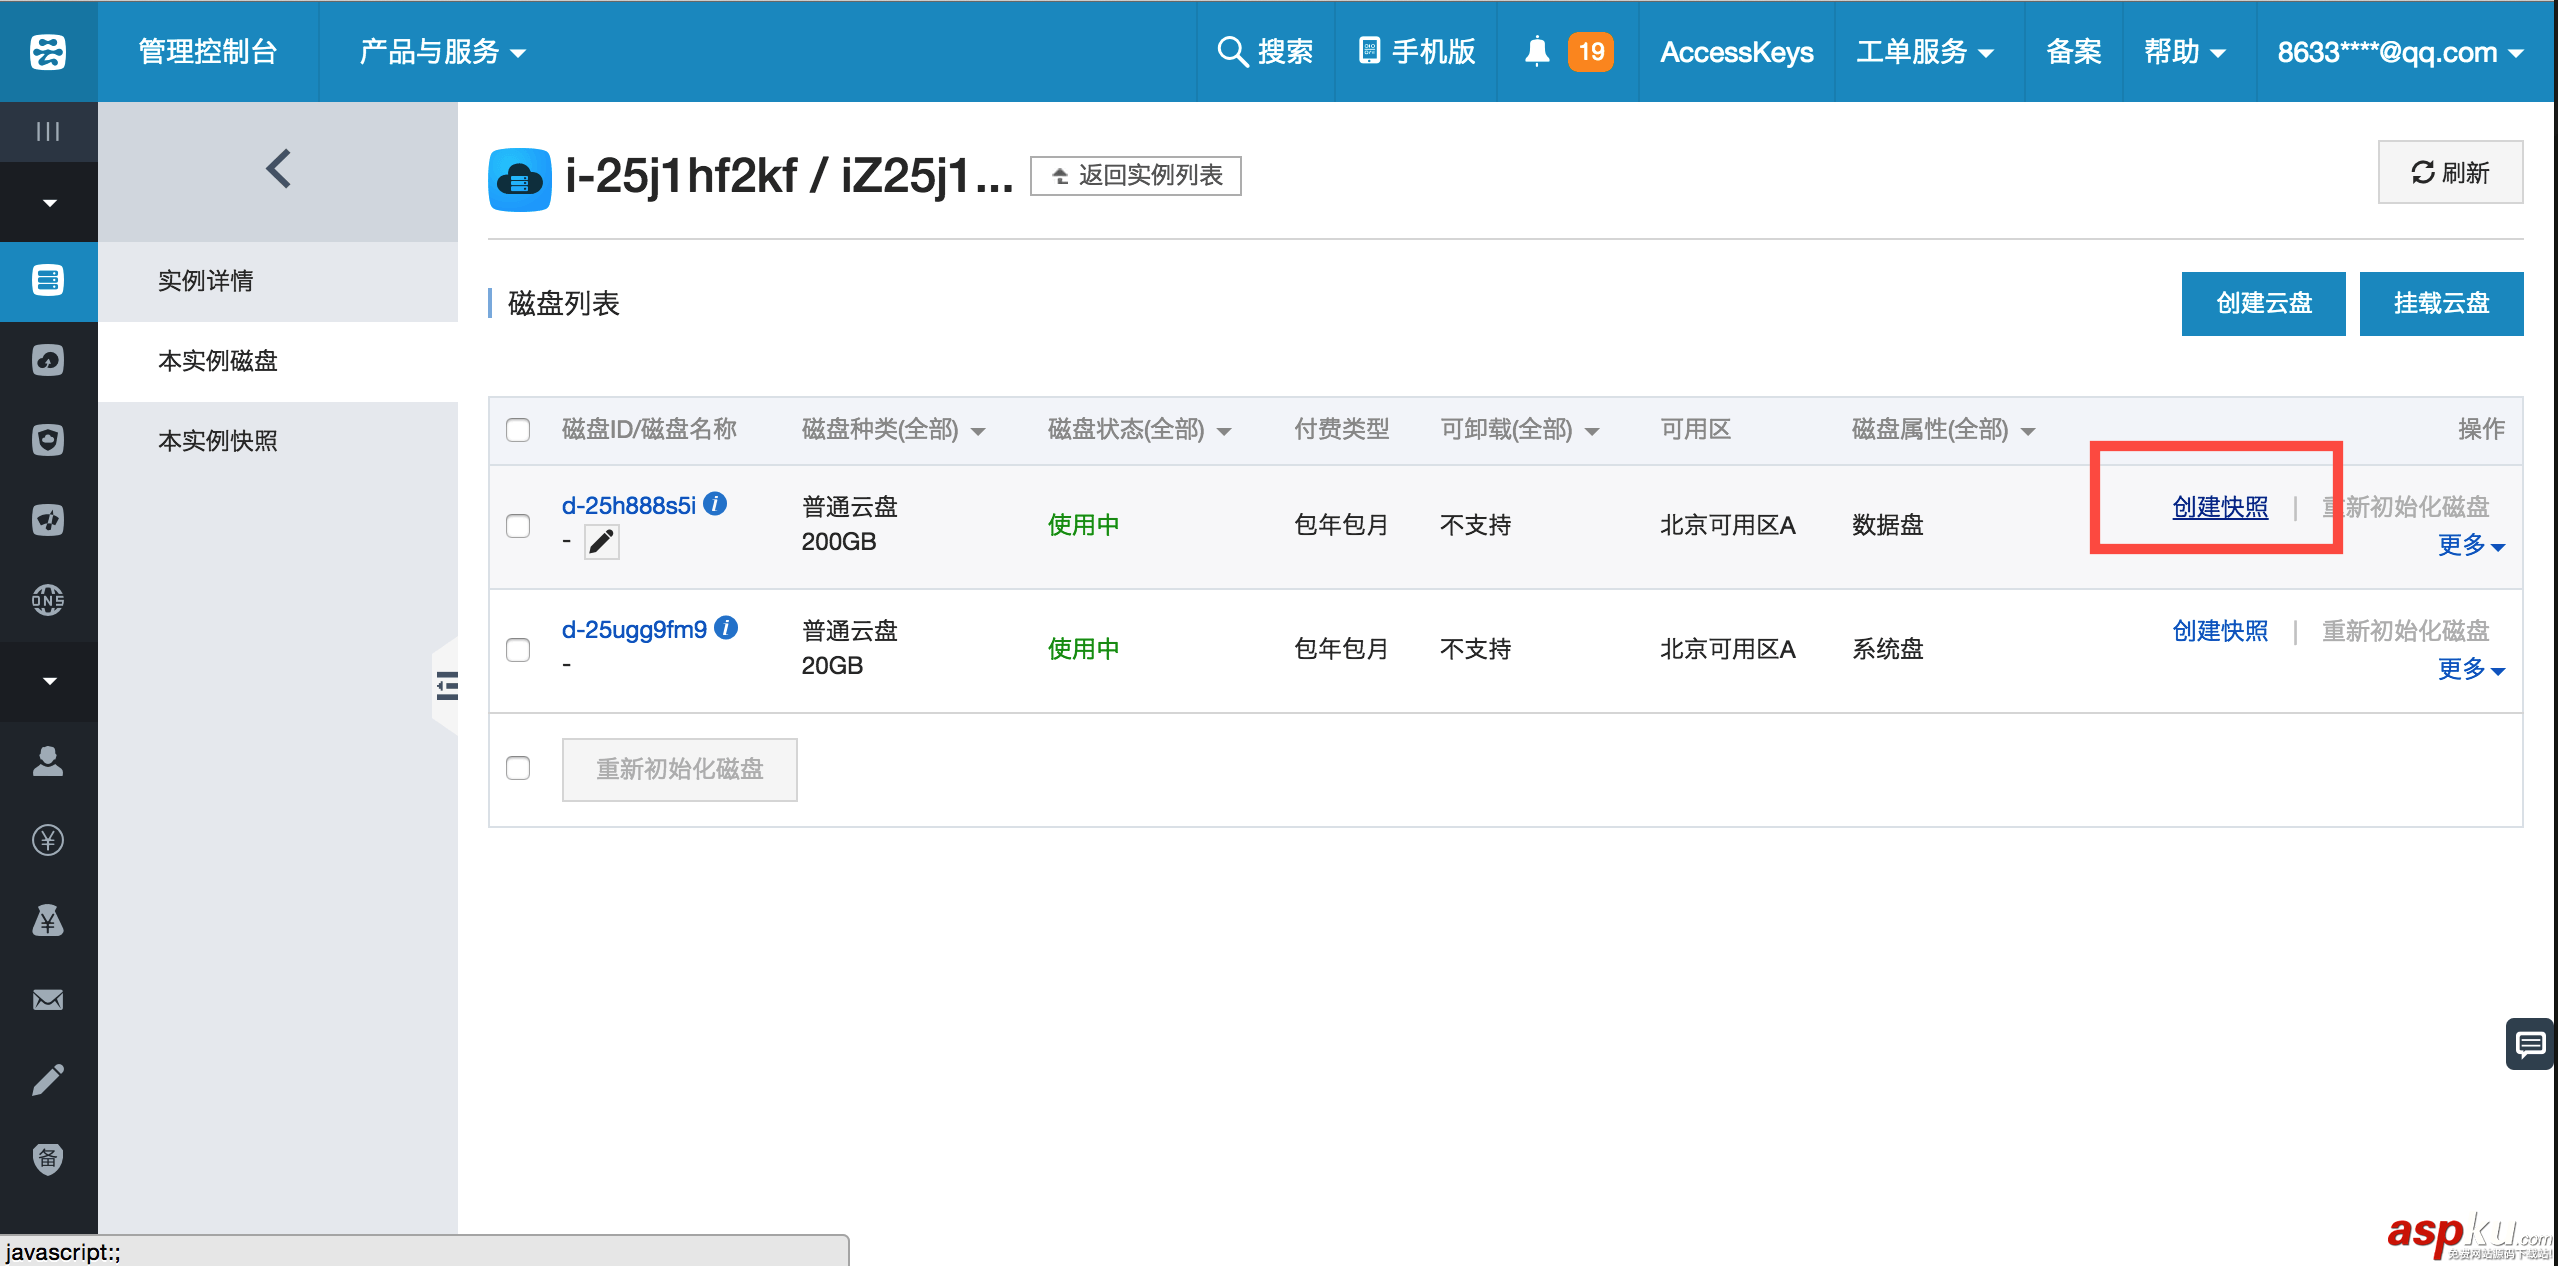Click the Aliyun logo icon
The width and height of the screenshot is (2558, 1266).
pos(48,51)
